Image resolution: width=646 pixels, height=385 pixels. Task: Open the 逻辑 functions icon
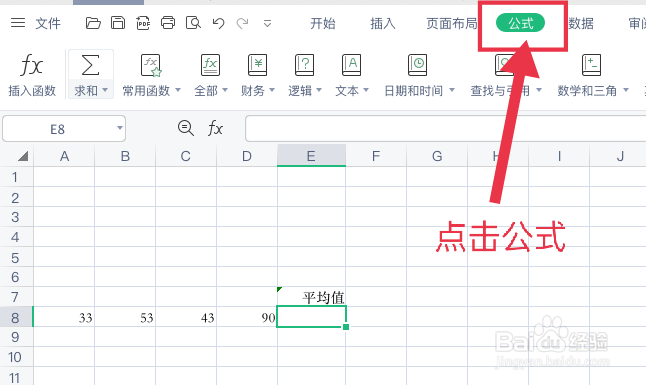304,65
